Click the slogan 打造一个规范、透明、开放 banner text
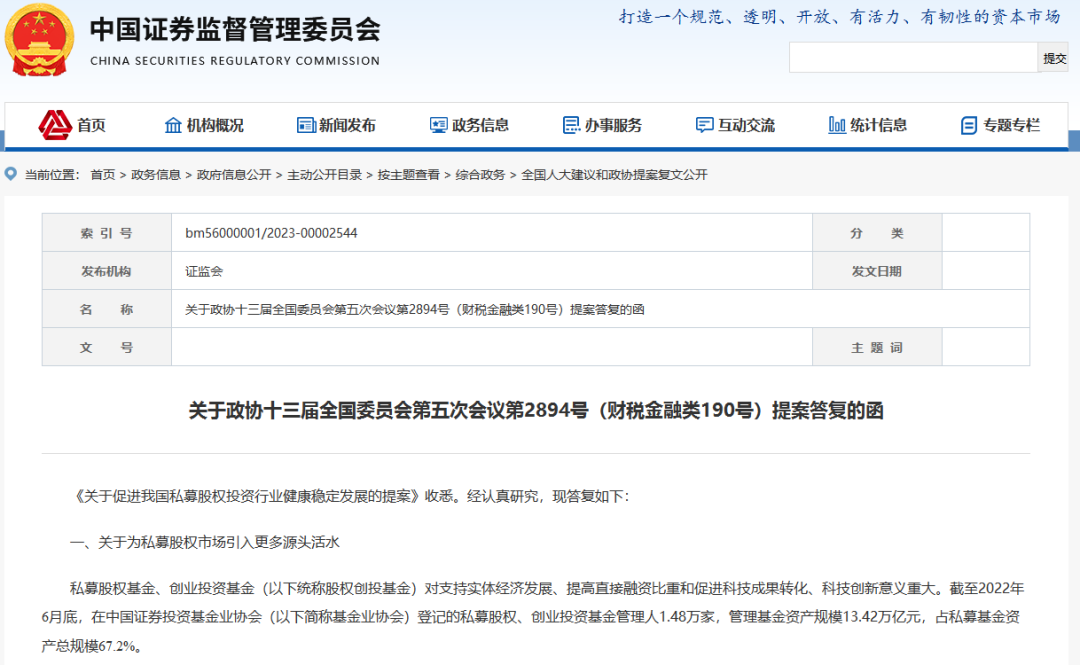This screenshot has width=1080, height=665. click(840, 17)
